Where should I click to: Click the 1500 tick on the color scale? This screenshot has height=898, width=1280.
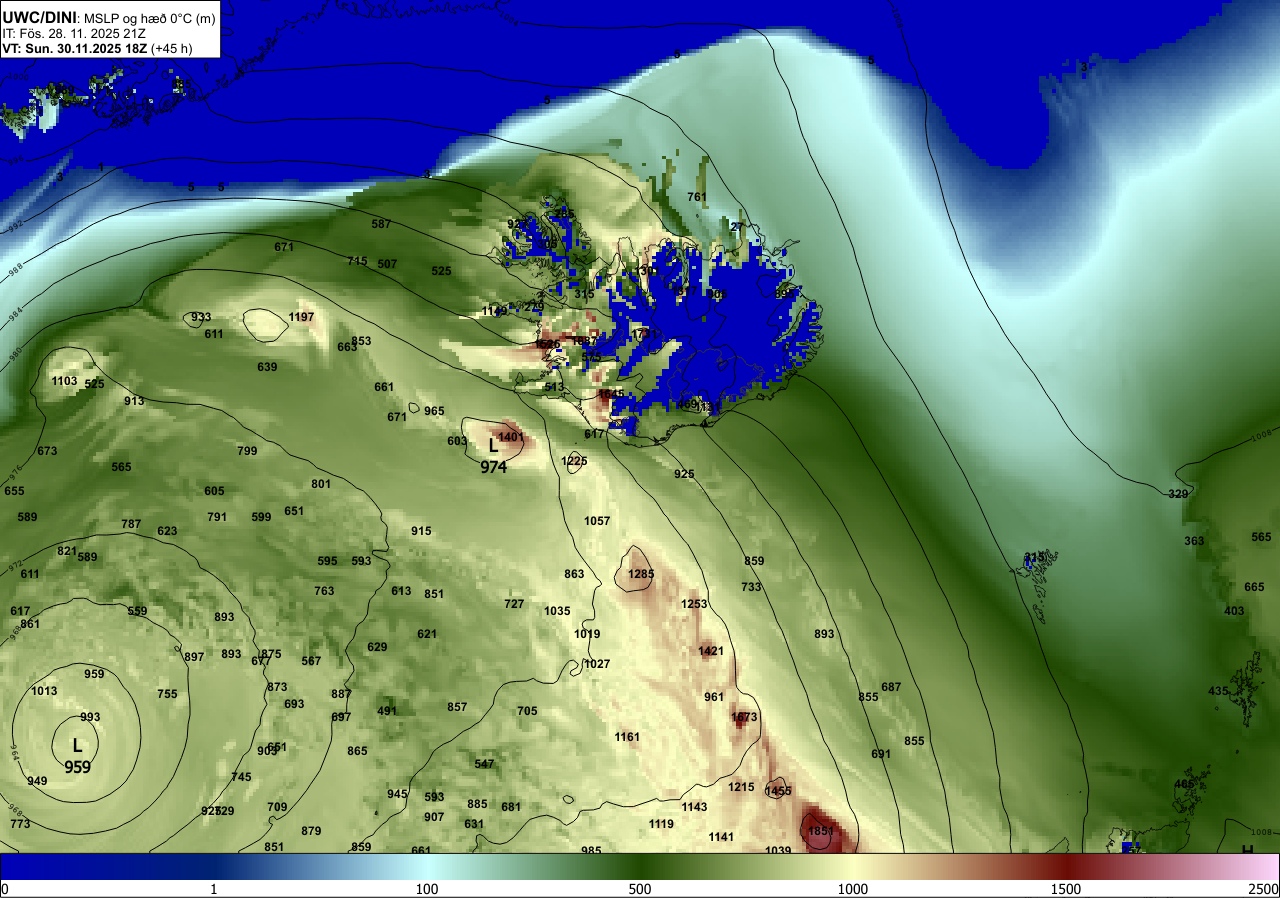tap(1066, 889)
